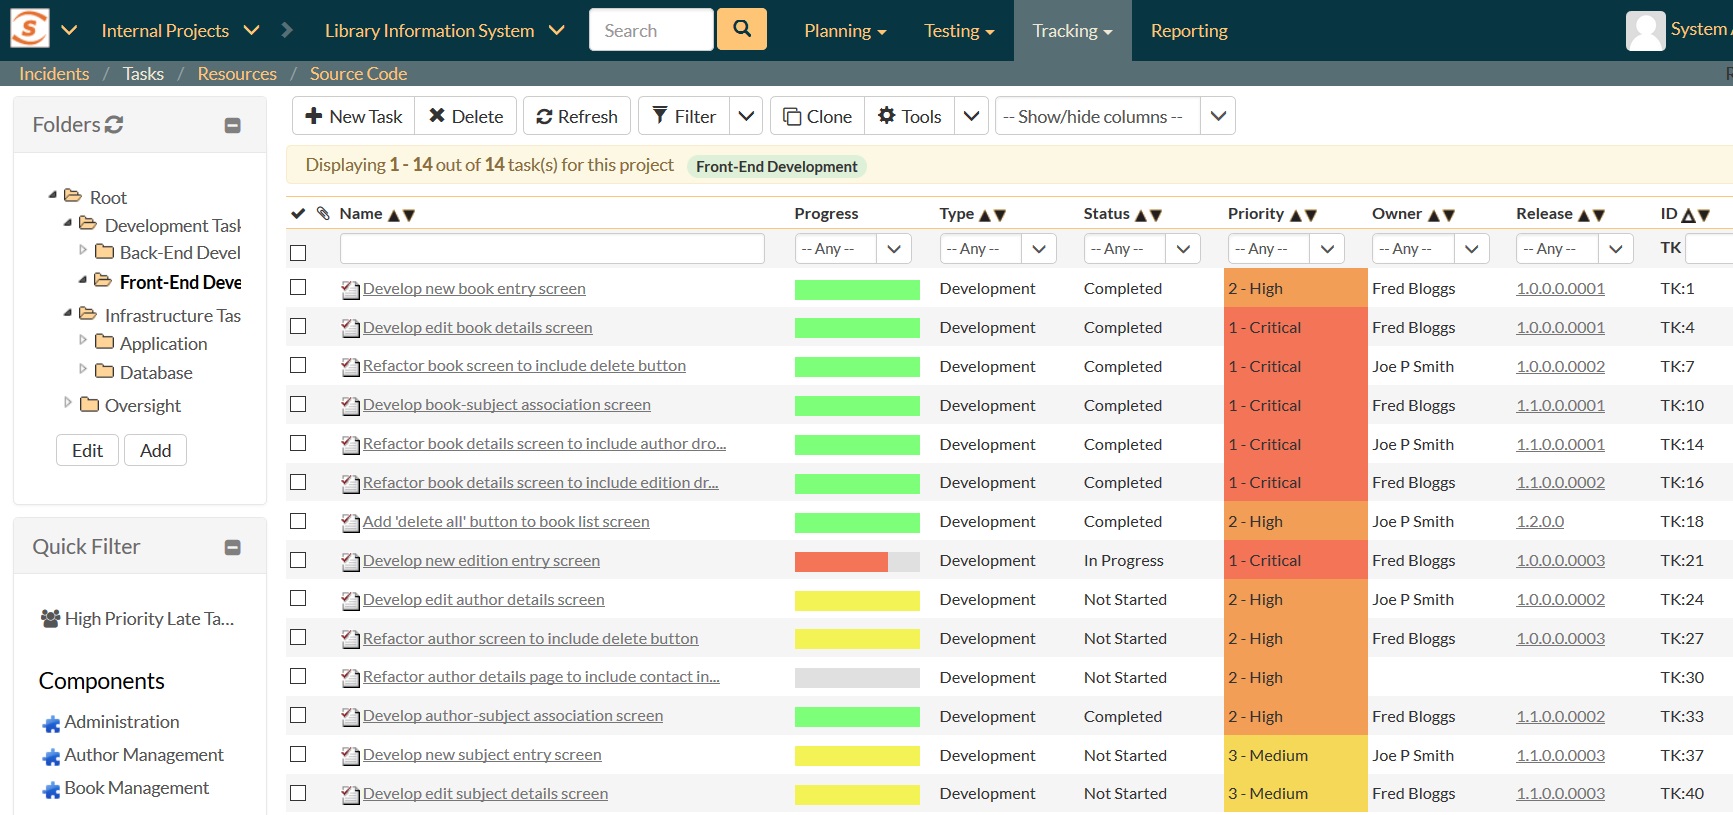Viewport: 1733px width, 815px height.
Task: Click task icon beside Develop new book entry screen
Action: coord(350,290)
